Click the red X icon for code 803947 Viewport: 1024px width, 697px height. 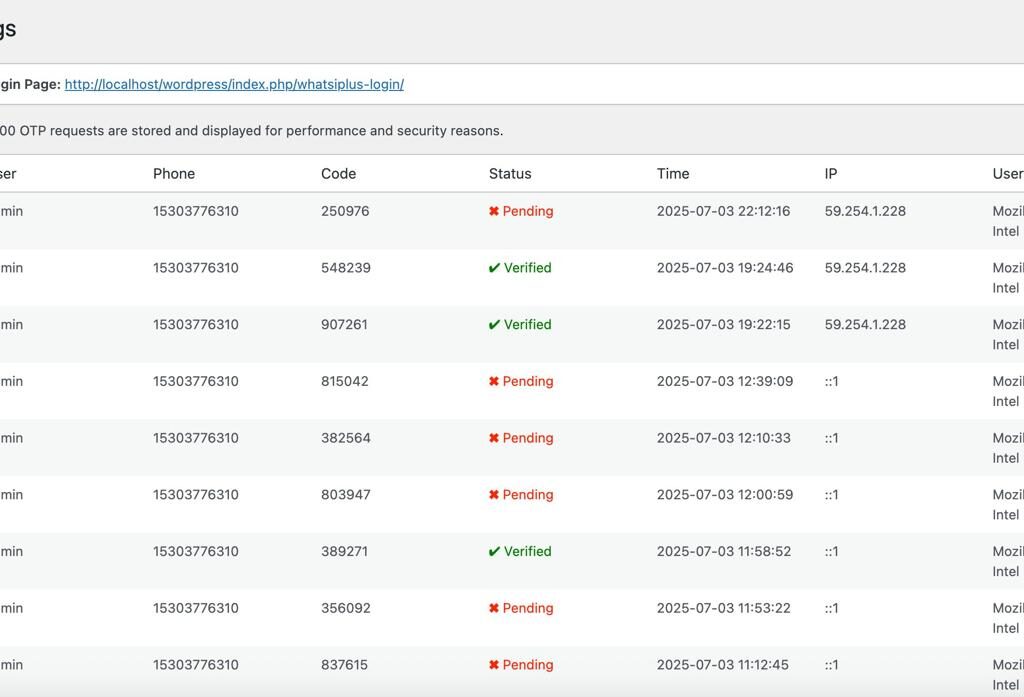tap(494, 495)
